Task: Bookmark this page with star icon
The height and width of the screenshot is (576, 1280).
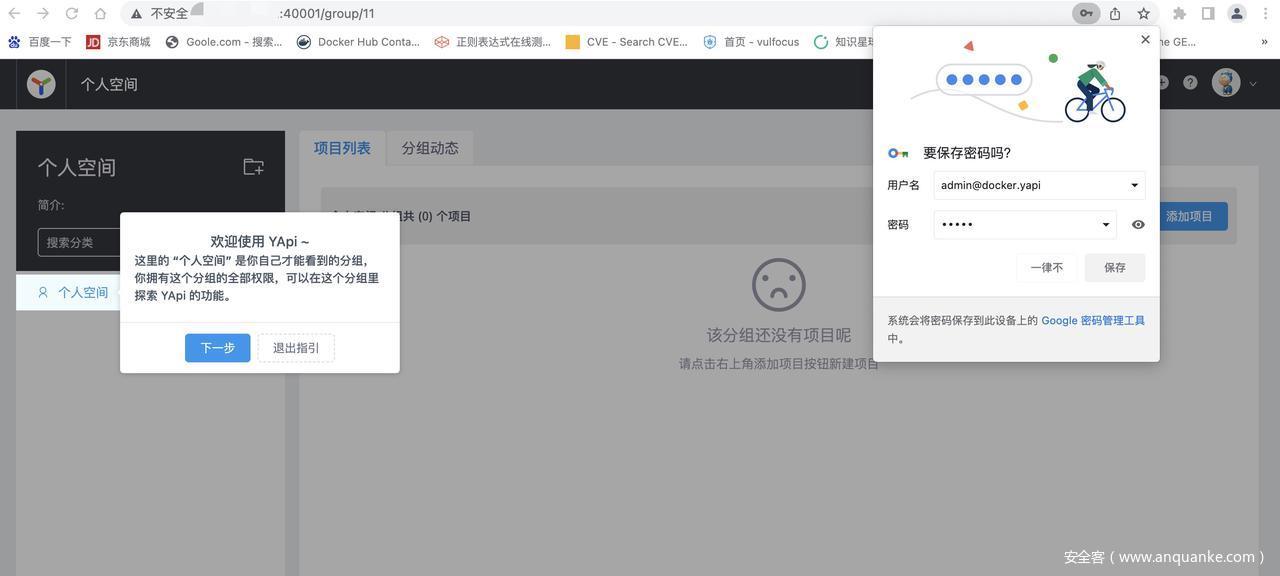Action: (1143, 14)
